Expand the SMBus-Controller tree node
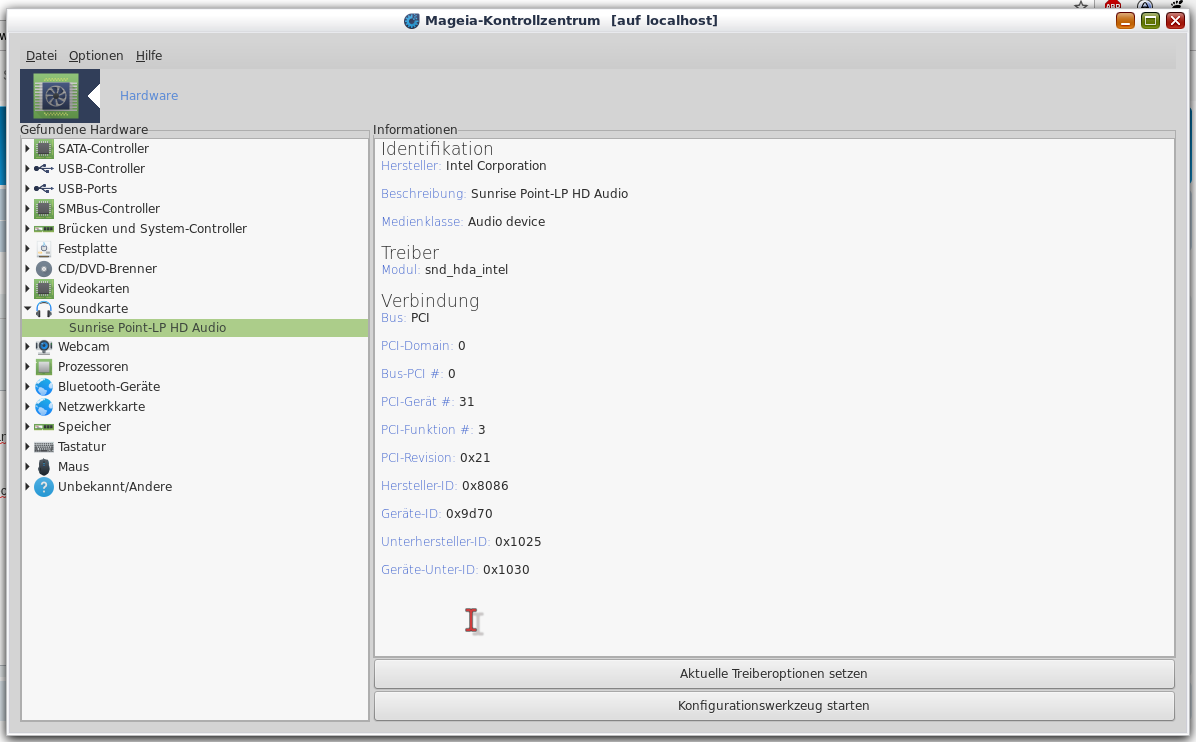The height and width of the screenshot is (742, 1196). [x=27, y=208]
